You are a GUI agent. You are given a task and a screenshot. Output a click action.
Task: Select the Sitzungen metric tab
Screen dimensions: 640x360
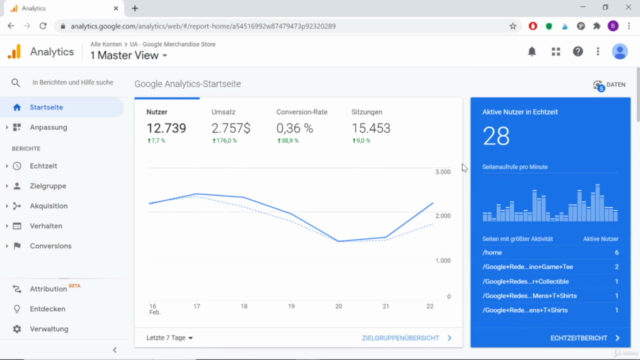point(371,126)
